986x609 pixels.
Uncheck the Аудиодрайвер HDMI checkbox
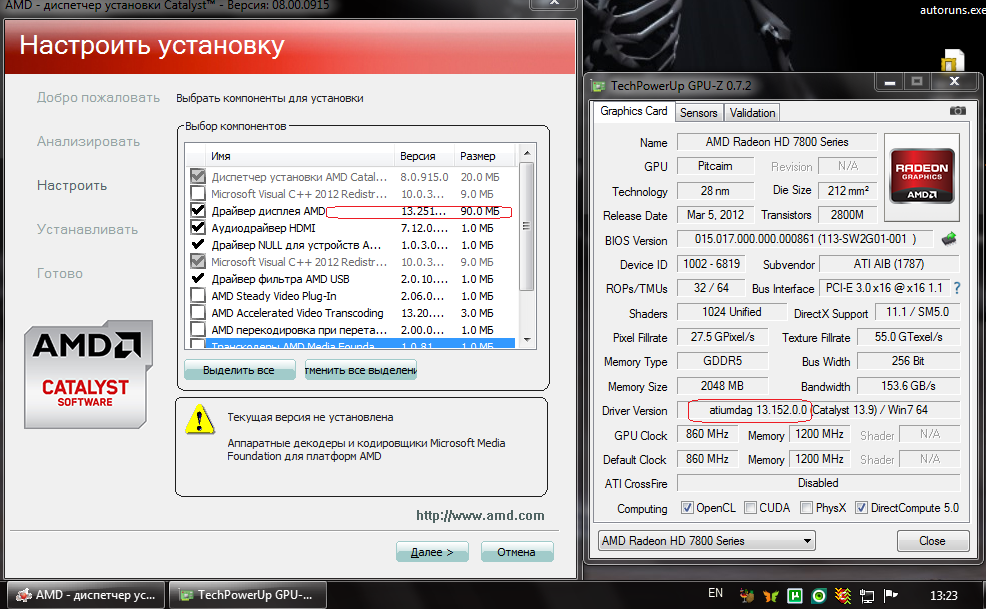click(x=198, y=227)
